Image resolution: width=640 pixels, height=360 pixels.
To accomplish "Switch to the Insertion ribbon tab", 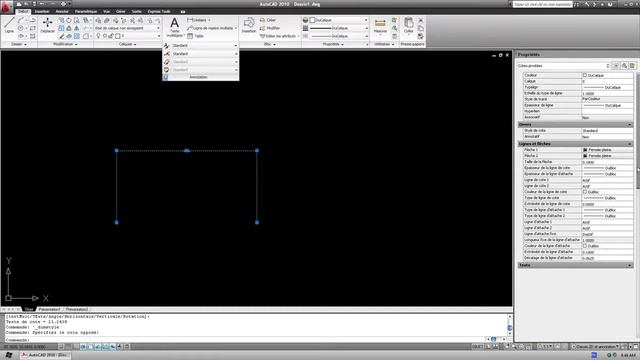I will tap(42, 11).
